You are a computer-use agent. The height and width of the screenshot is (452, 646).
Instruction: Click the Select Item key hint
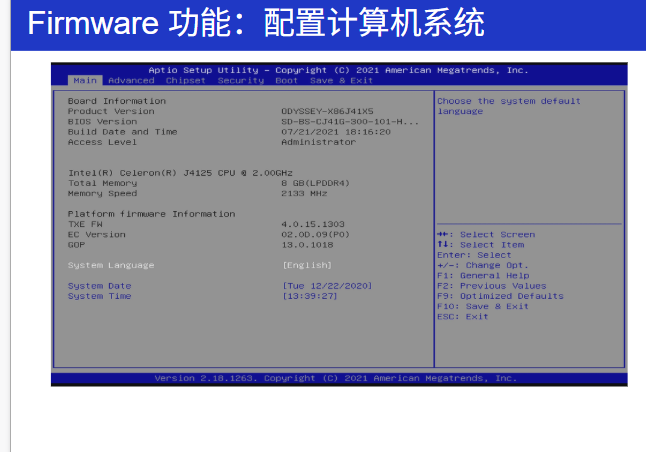[481, 245]
